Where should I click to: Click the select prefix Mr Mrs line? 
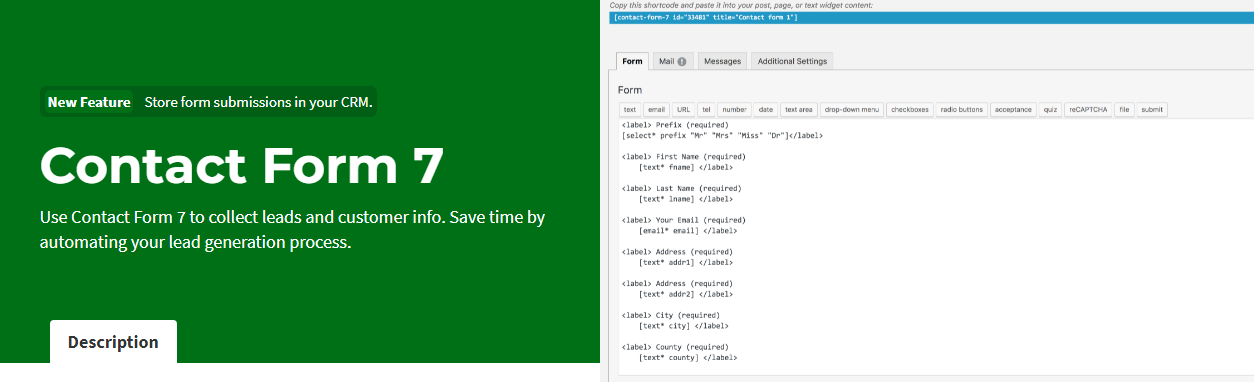click(722, 135)
